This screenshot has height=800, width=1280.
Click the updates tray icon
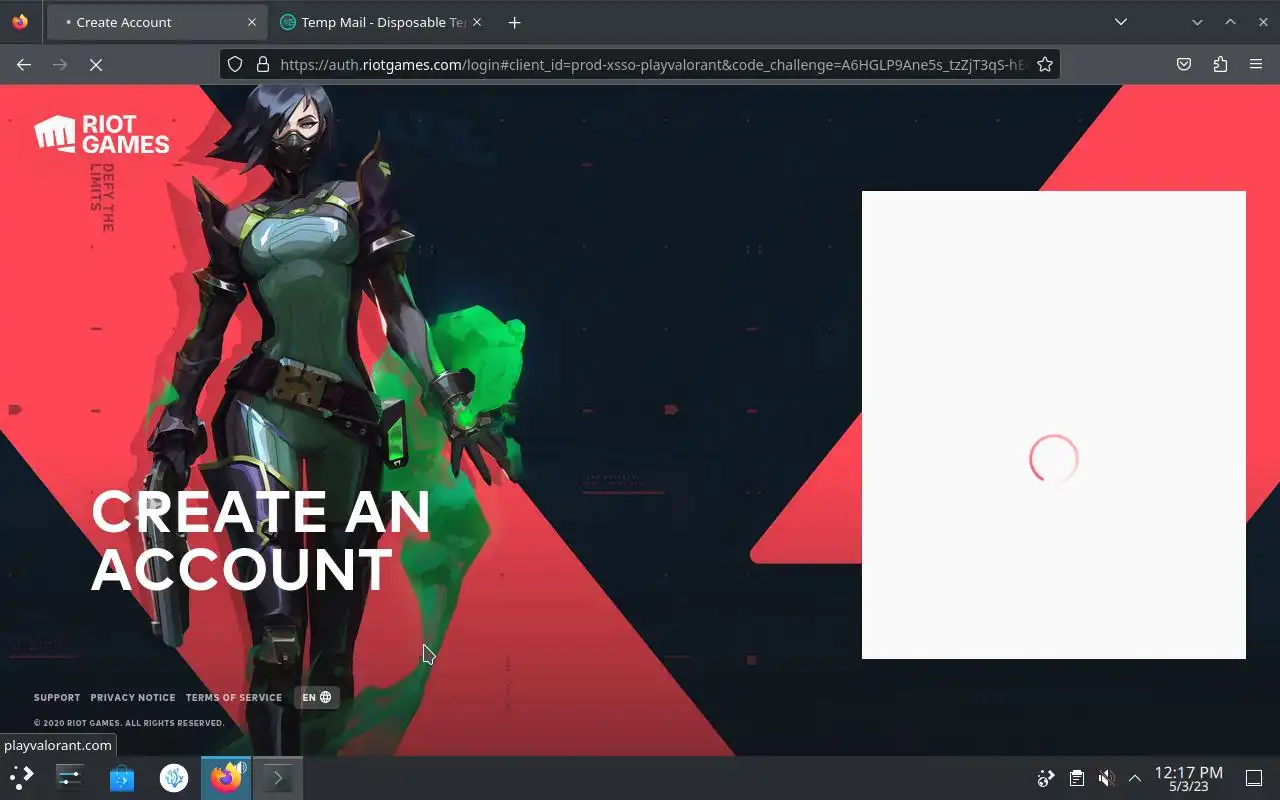[1046, 778]
